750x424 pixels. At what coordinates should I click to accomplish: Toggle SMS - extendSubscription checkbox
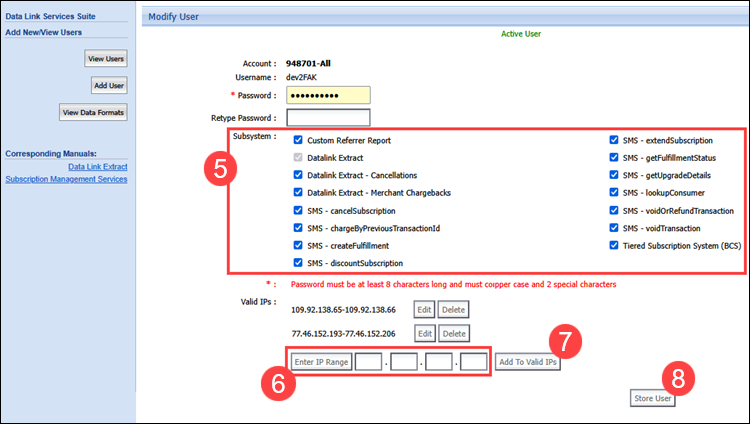pyautogui.click(x=614, y=141)
